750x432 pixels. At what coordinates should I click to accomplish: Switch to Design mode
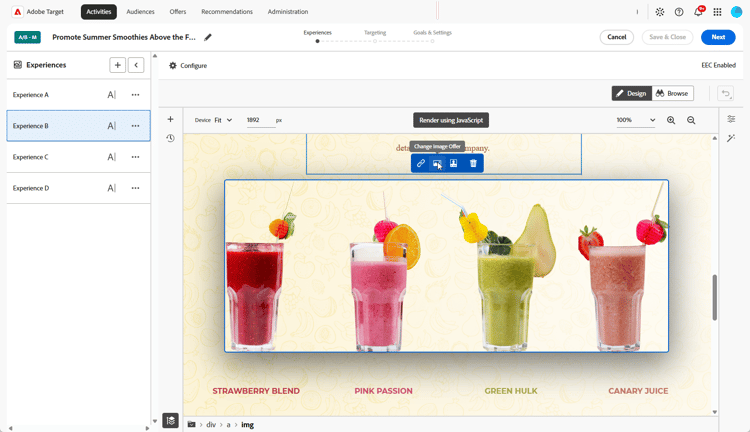[631, 93]
